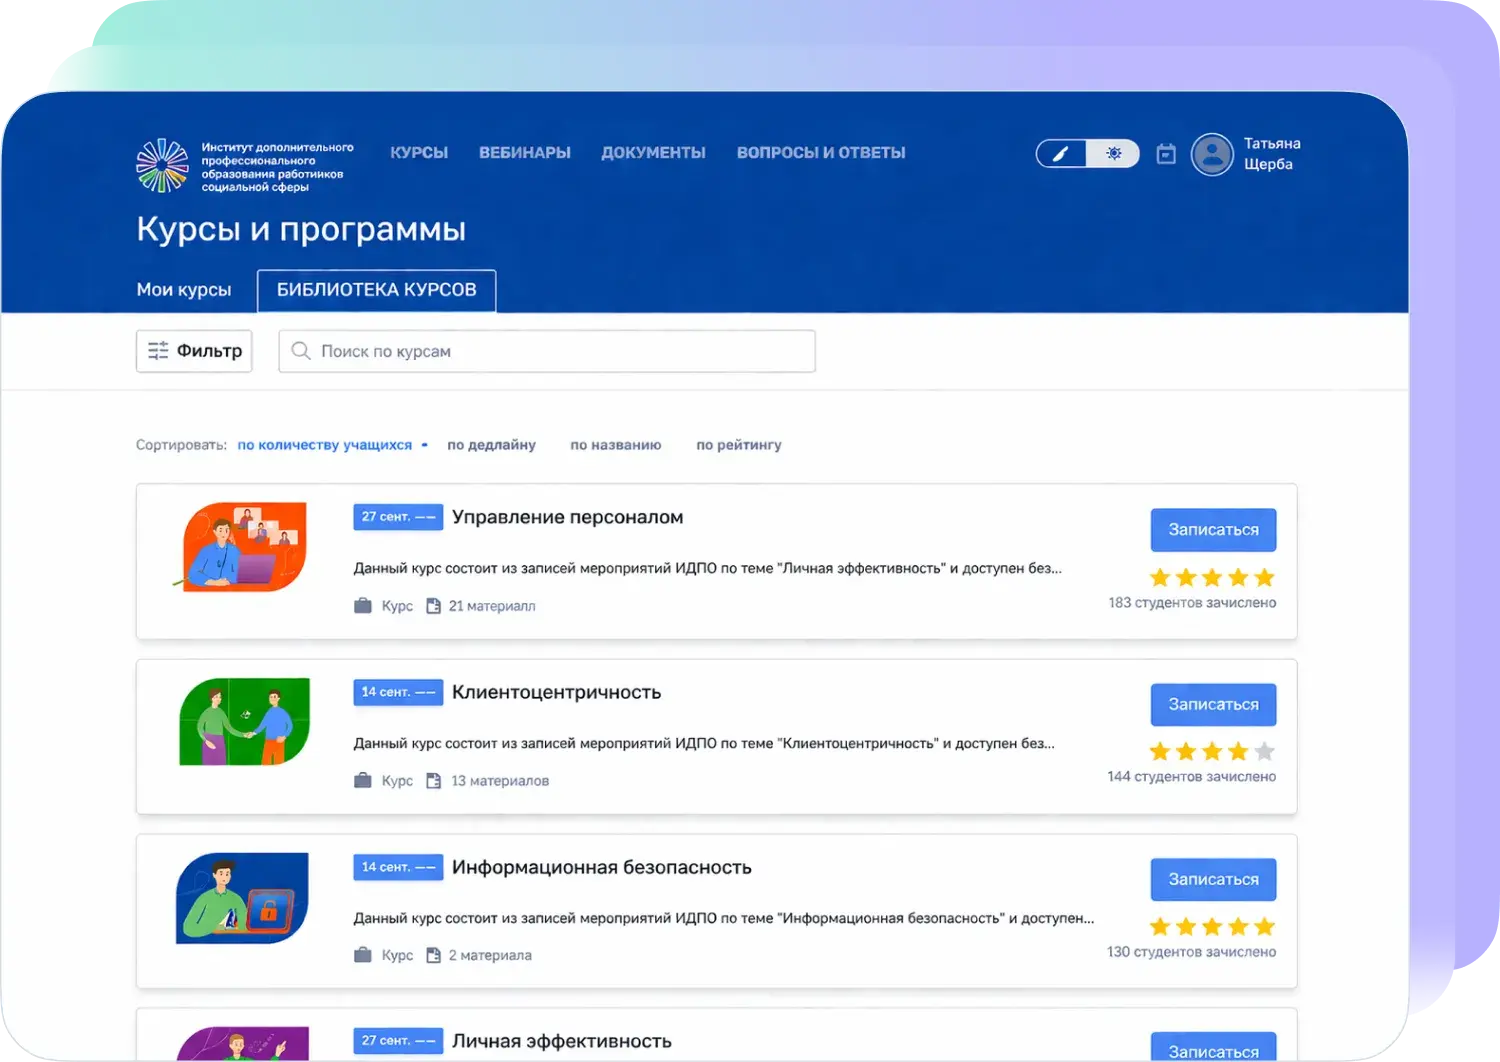Open the Личная эффективность title
Viewport: 1500px width, 1062px height.
562,1041
